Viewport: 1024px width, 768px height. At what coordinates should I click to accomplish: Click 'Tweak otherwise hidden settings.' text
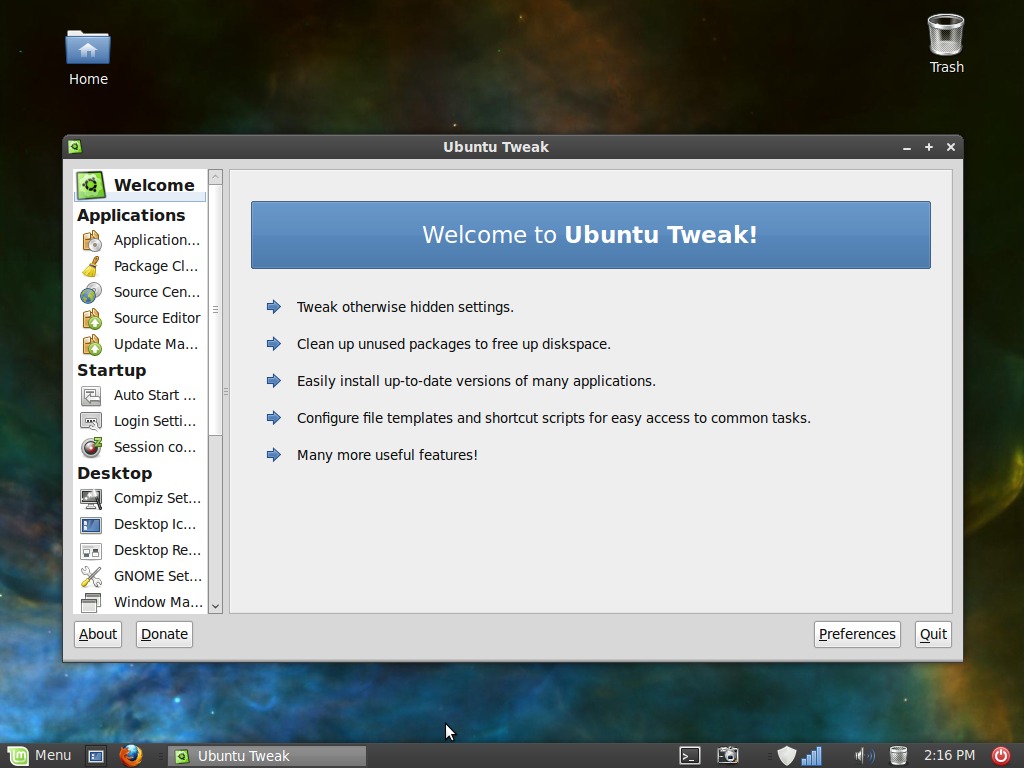coord(405,307)
